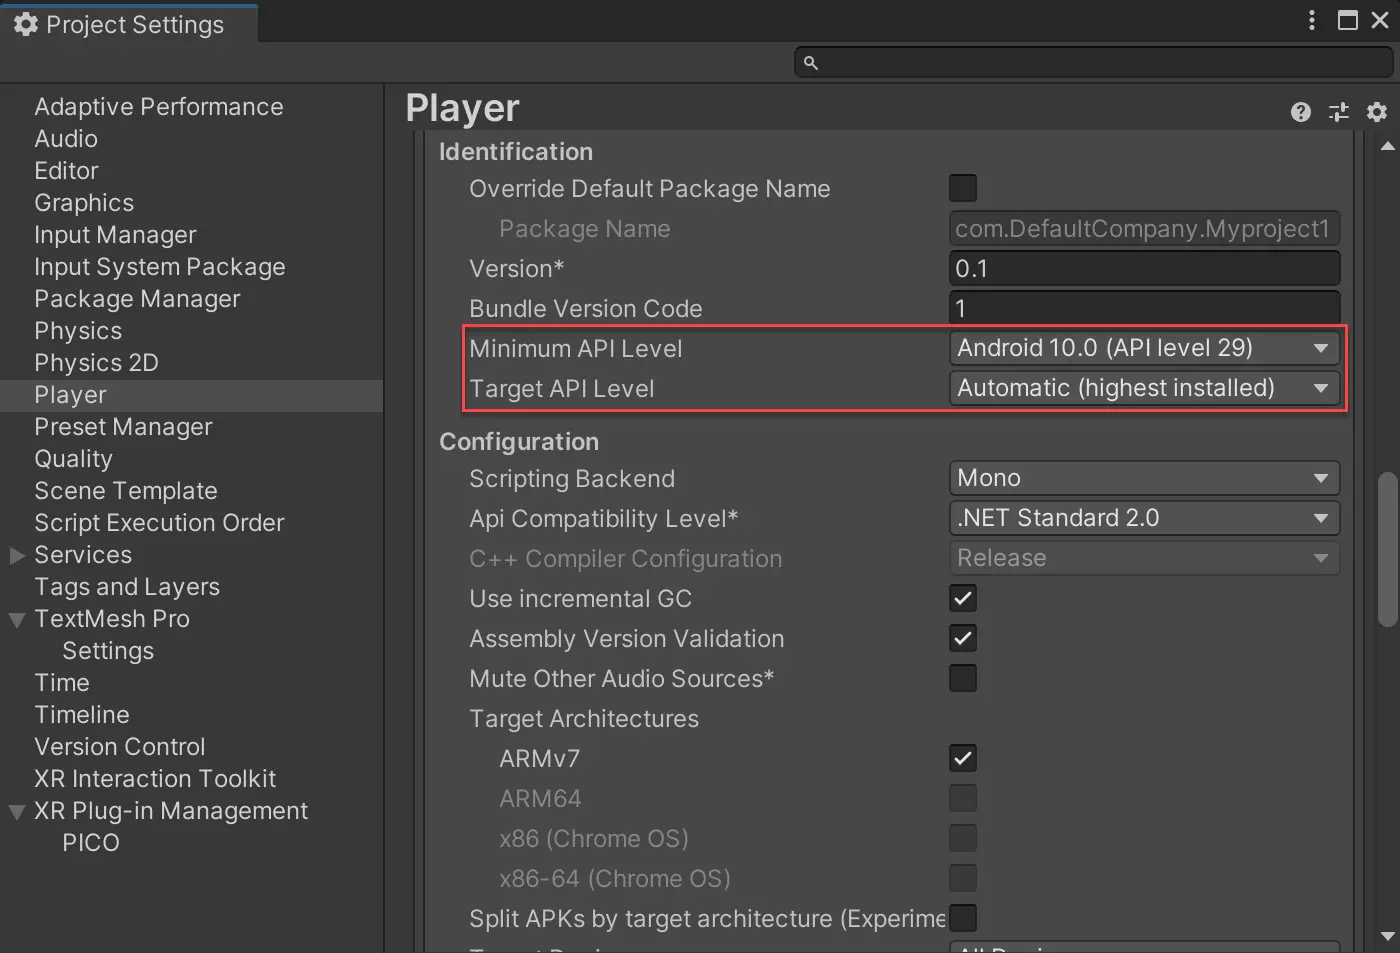Open the Input Manager settings
This screenshot has height=953, width=1400.
pos(115,235)
